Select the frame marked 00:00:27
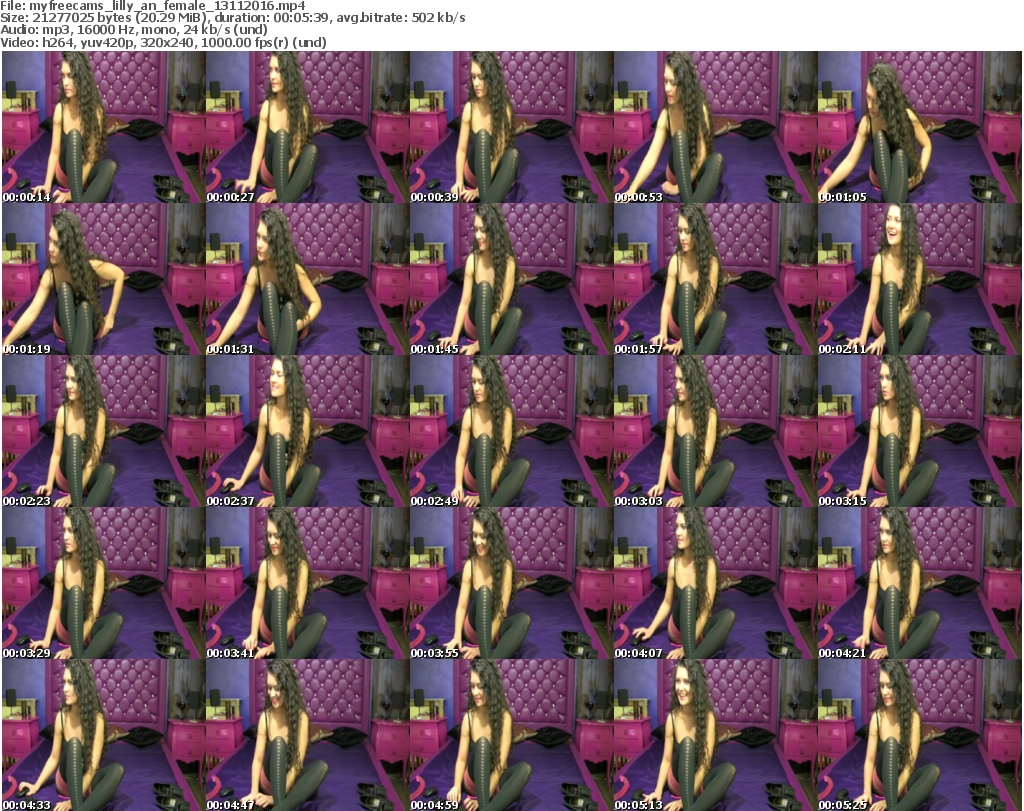 (x=307, y=128)
